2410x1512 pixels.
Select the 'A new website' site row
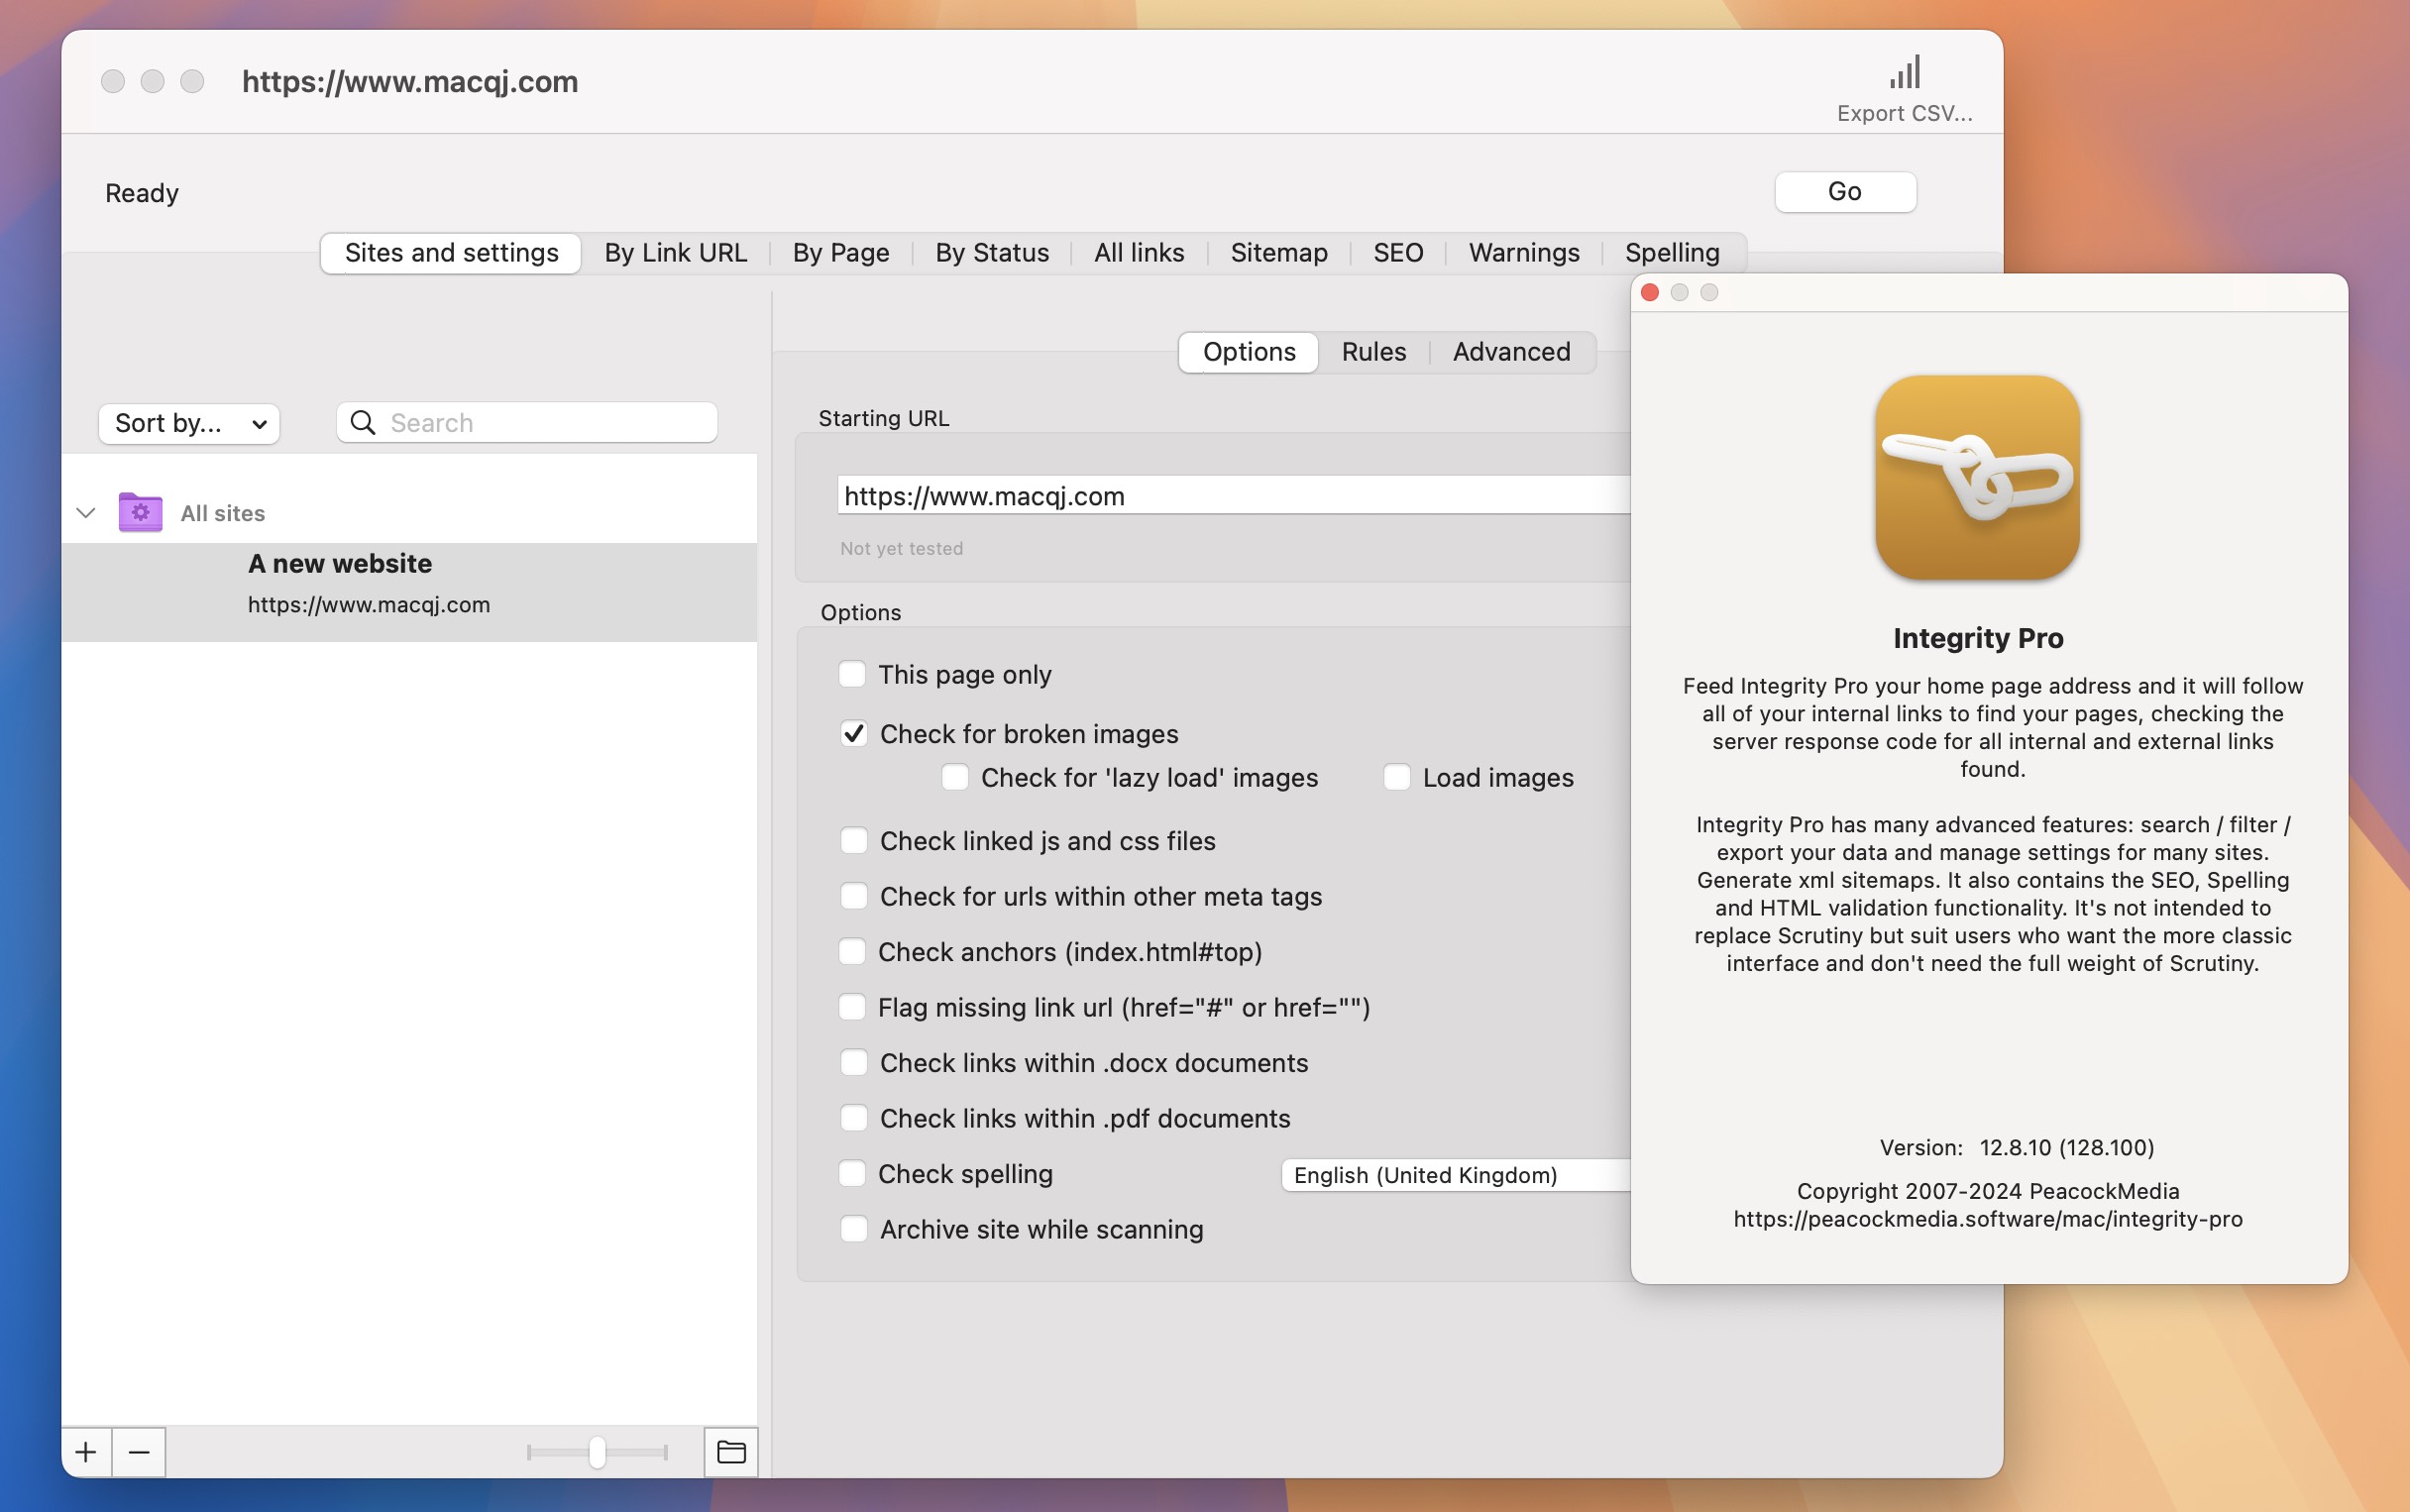(x=410, y=592)
